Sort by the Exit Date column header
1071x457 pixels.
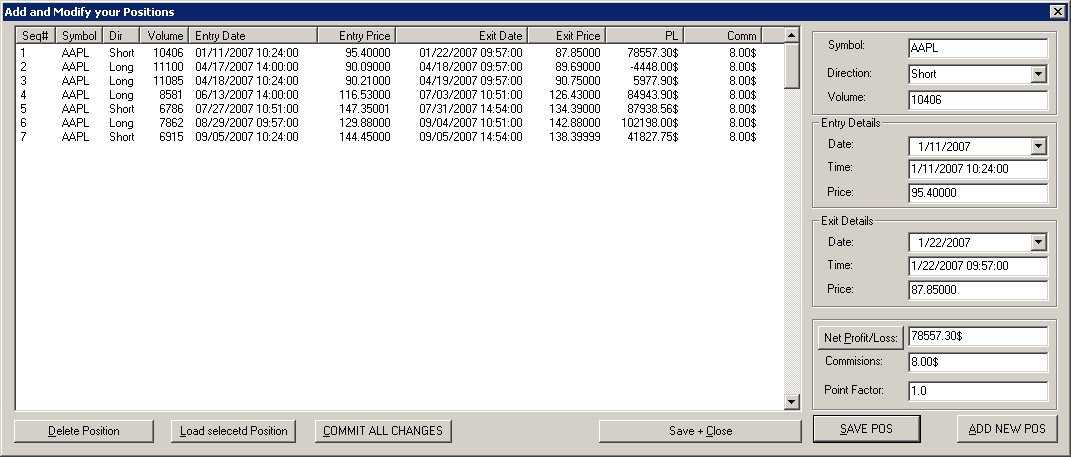coord(462,36)
